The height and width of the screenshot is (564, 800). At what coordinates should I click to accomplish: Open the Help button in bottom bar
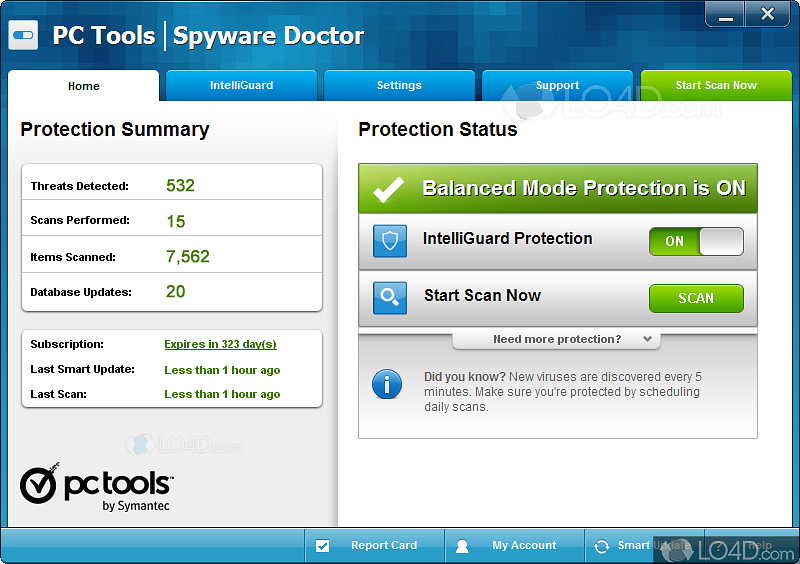[752, 546]
